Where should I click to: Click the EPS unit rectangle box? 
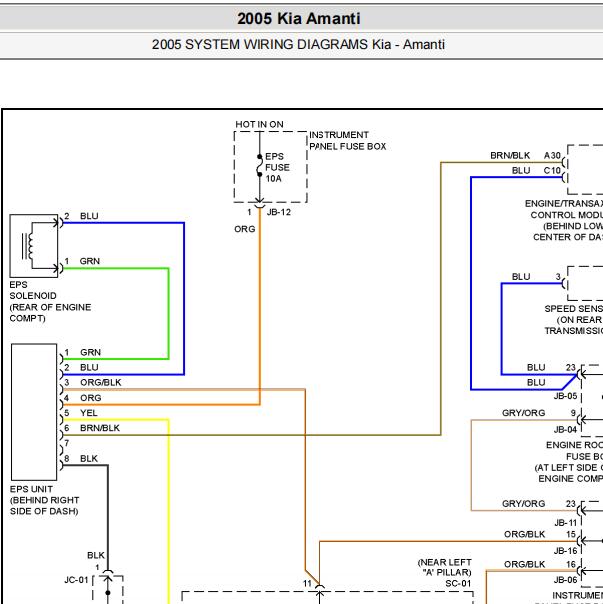[34, 412]
